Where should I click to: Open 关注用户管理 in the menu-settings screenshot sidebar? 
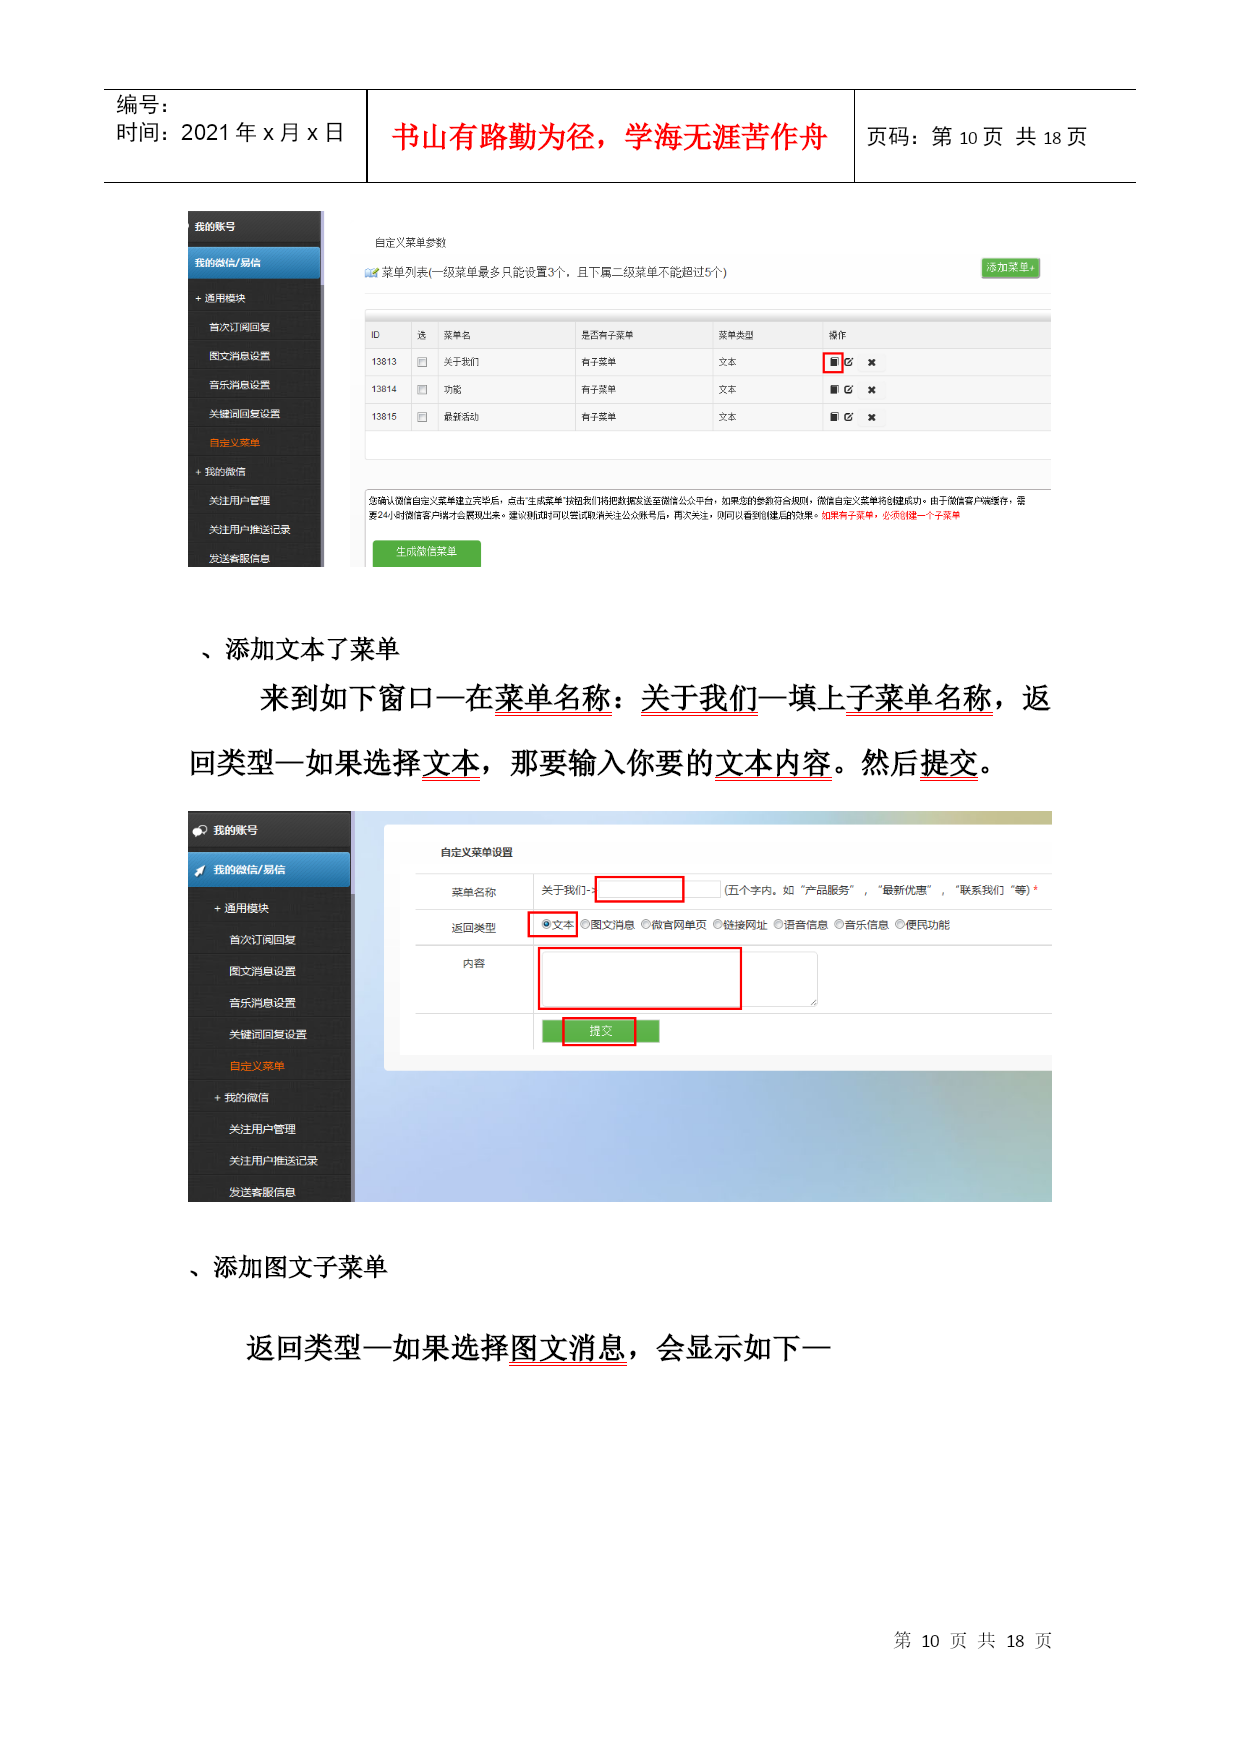coord(262,1129)
